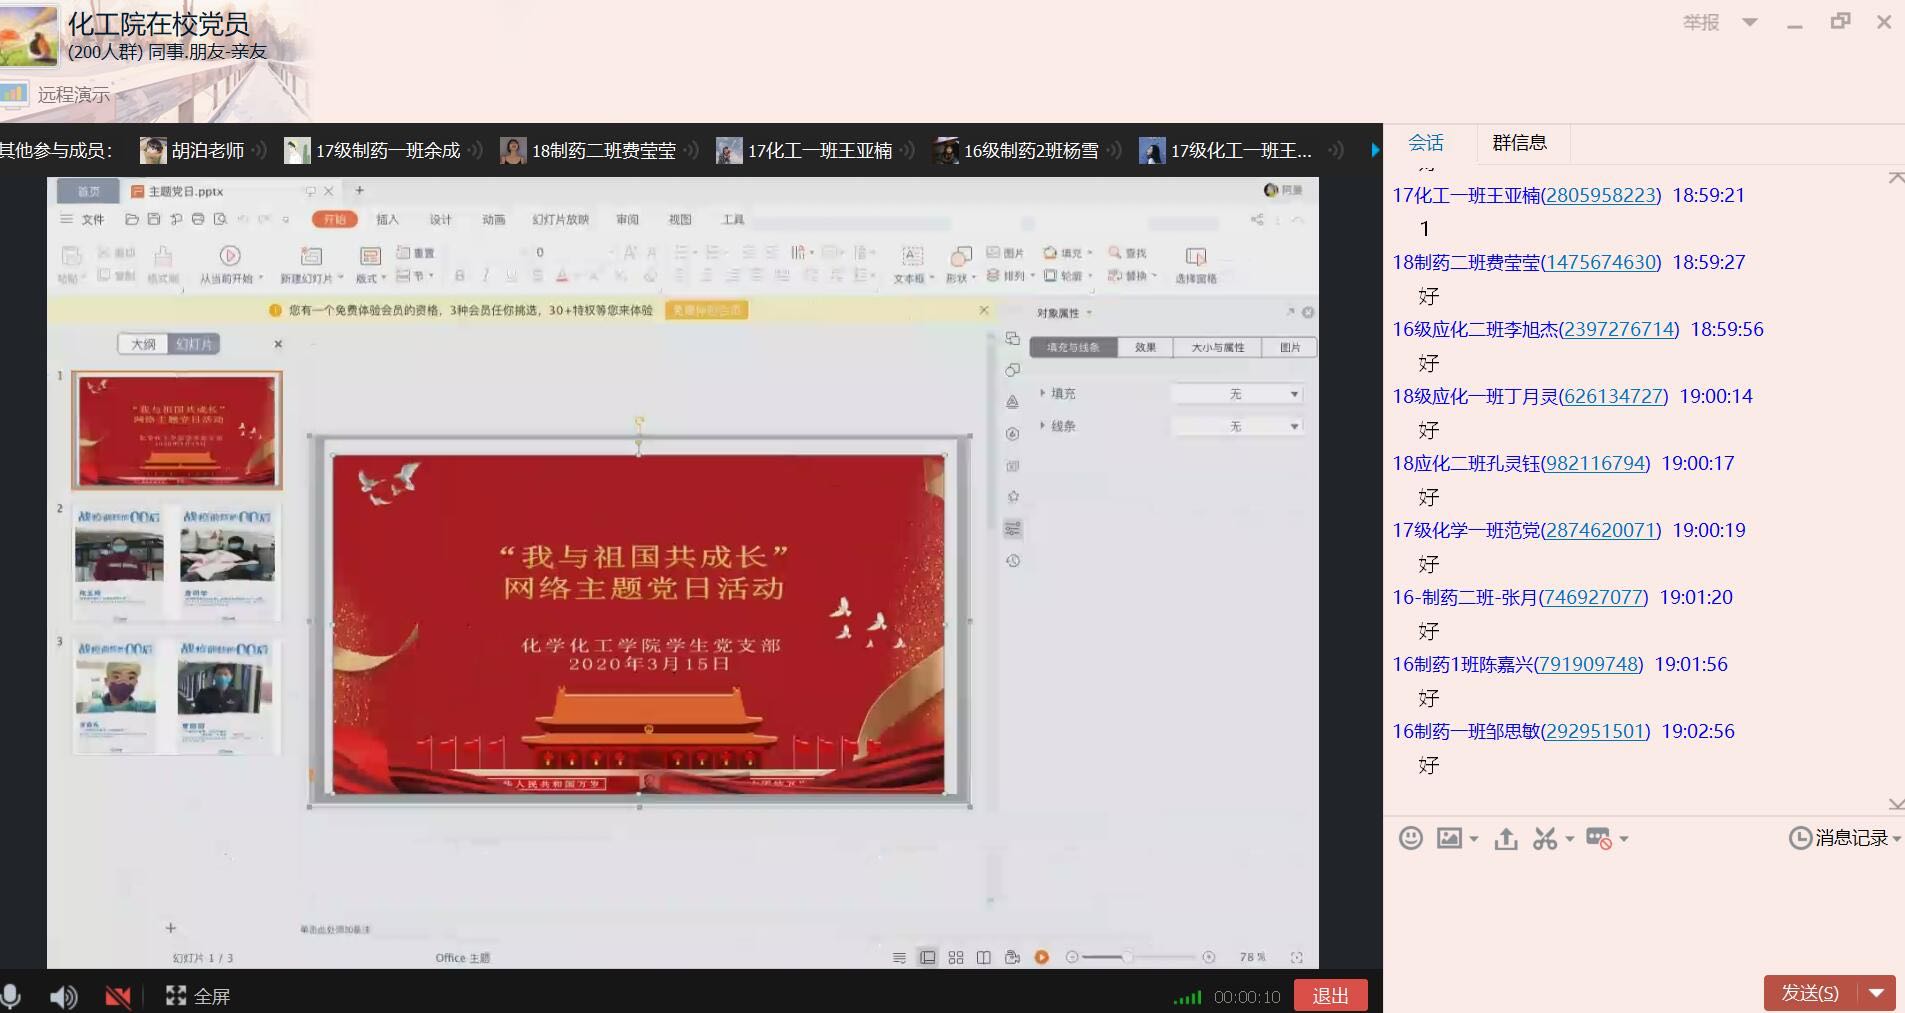Click the file upload icon
Image resolution: width=1905 pixels, height=1013 pixels.
pyautogui.click(x=1505, y=838)
